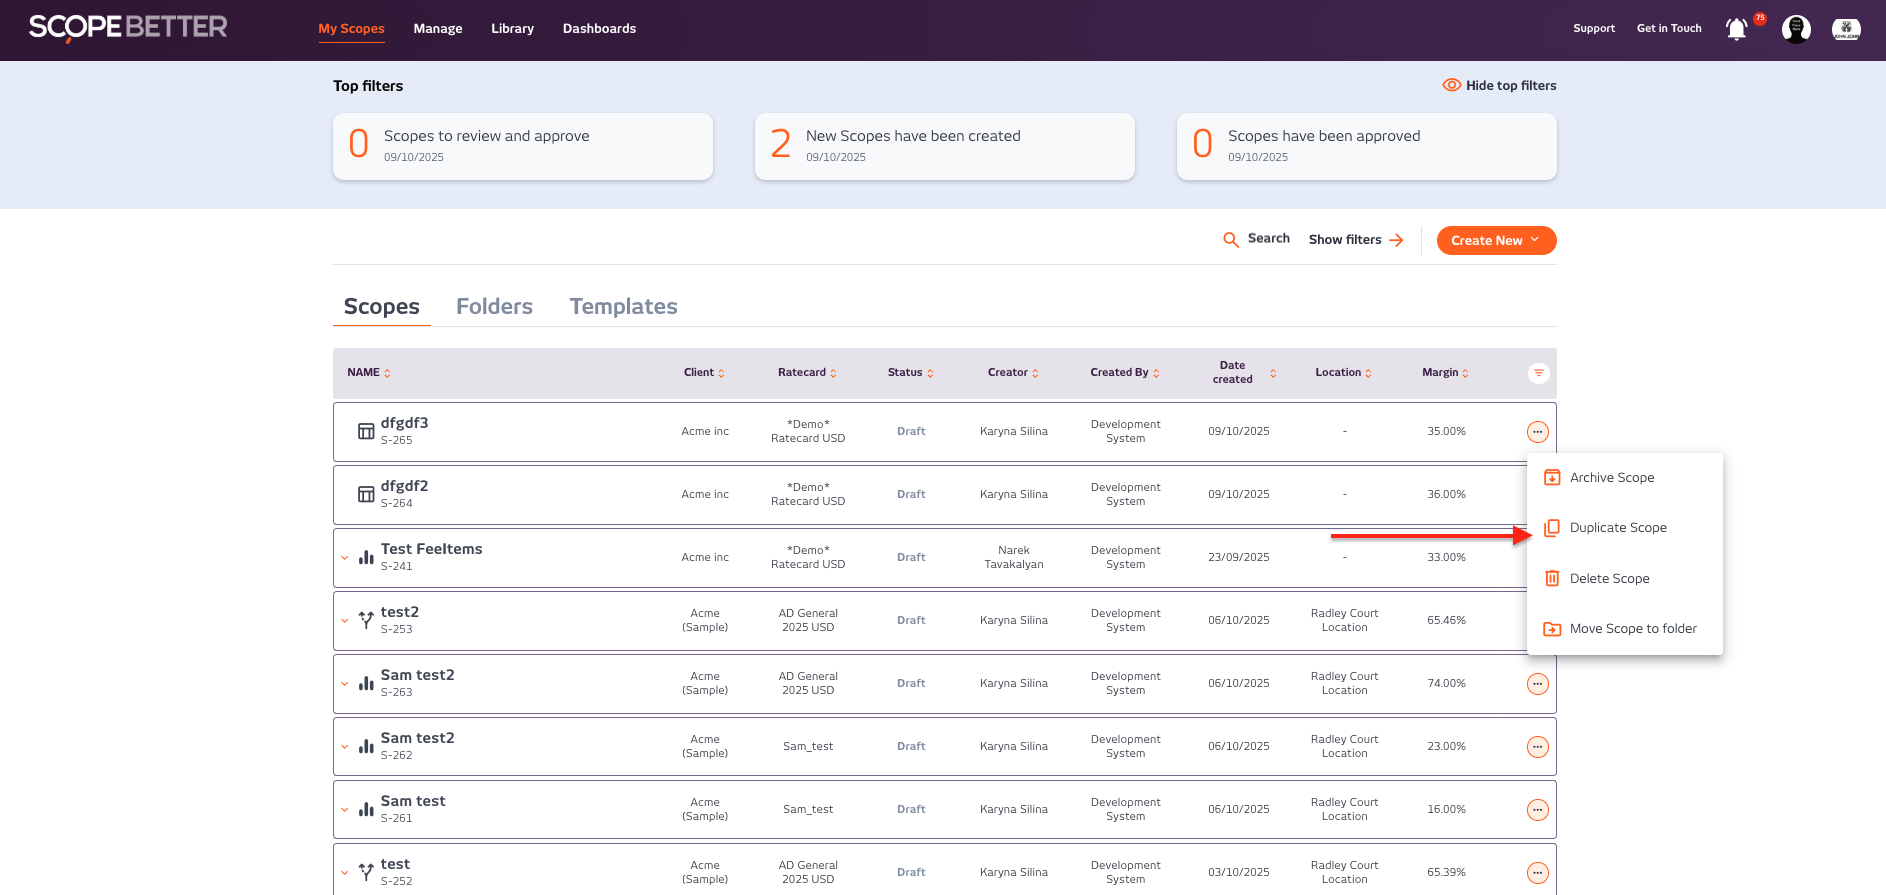Click the column filter icon in table header
This screenshot has width=1886, height=895.
pos(1538,373)
